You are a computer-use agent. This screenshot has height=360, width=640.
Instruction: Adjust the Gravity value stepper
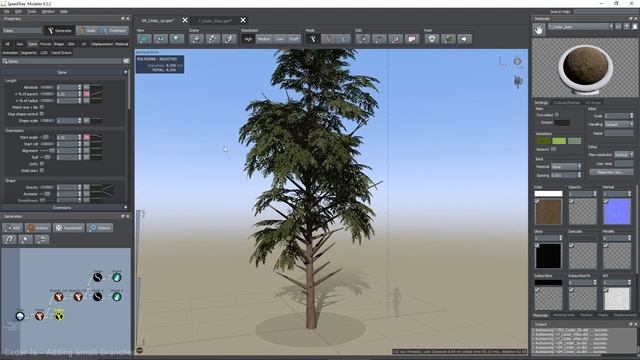(x=80, y=187)
